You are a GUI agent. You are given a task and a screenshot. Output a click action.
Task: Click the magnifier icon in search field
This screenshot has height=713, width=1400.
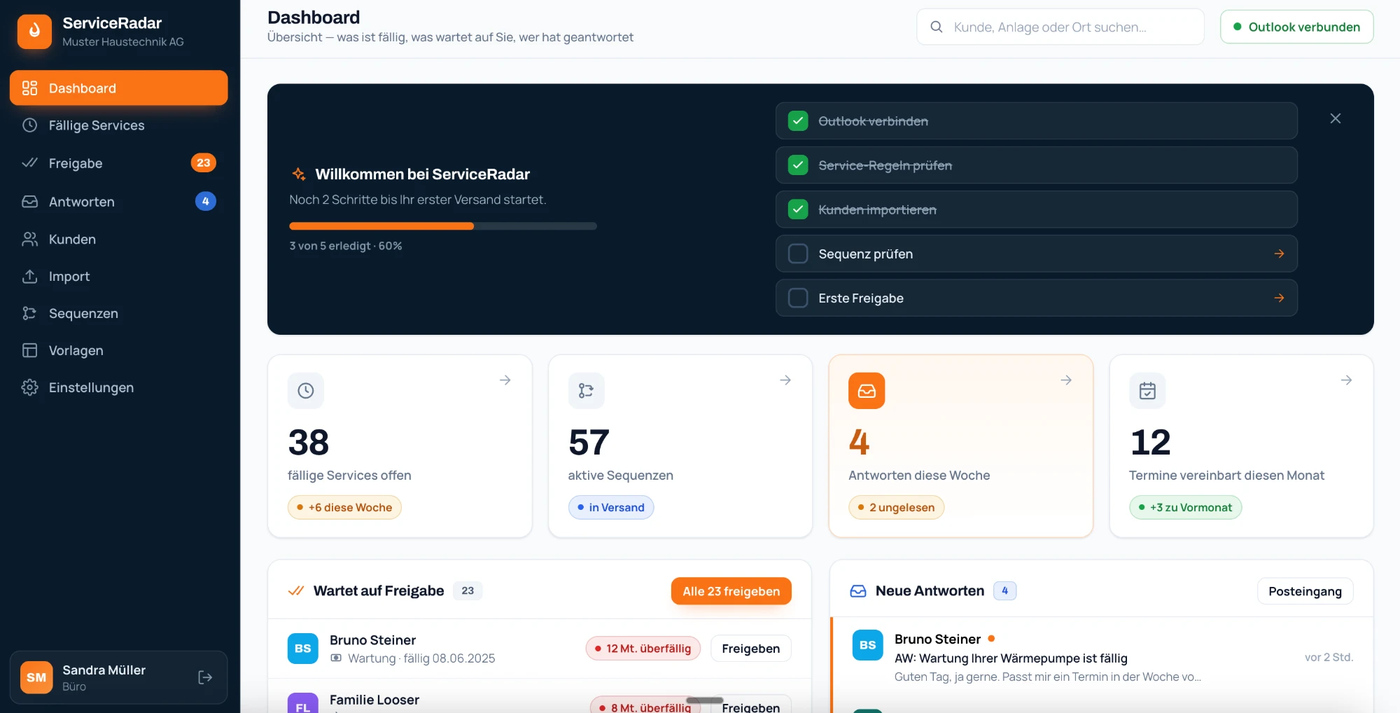click(937, 27)
